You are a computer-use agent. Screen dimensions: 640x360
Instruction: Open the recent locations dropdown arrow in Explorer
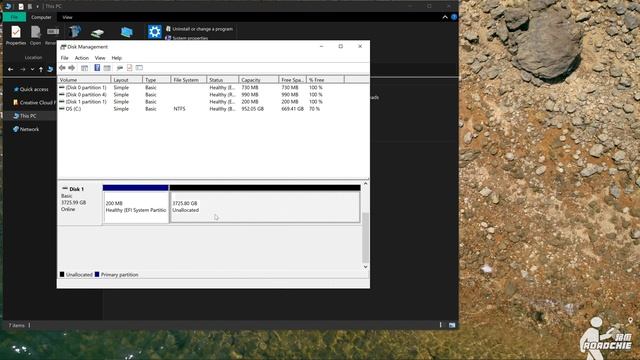tap(32, 69)
